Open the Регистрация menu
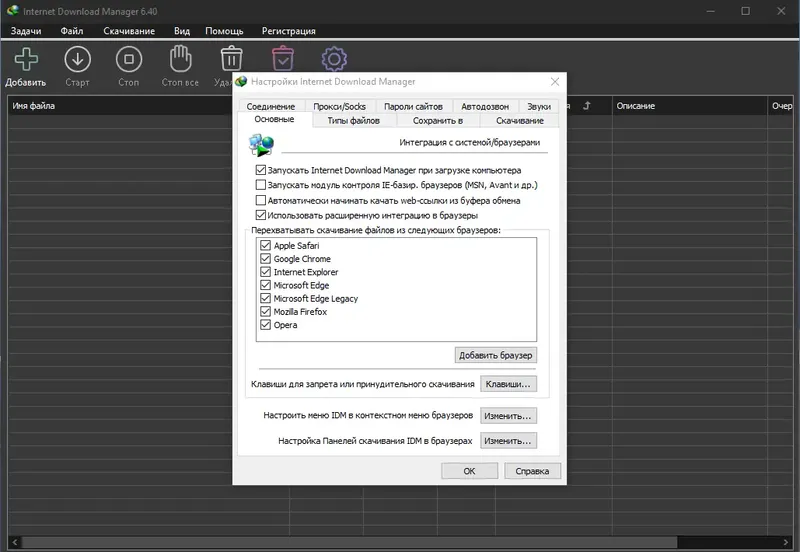 [289, 31]
